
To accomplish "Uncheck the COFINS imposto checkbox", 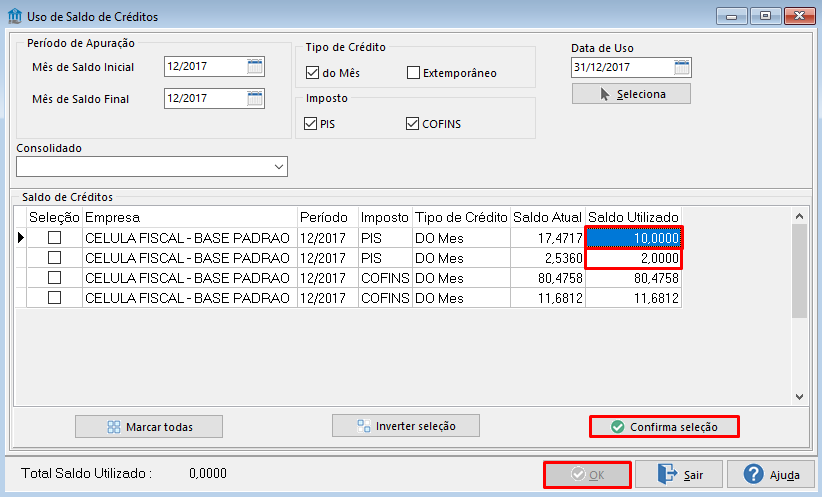I will [413, 124].
